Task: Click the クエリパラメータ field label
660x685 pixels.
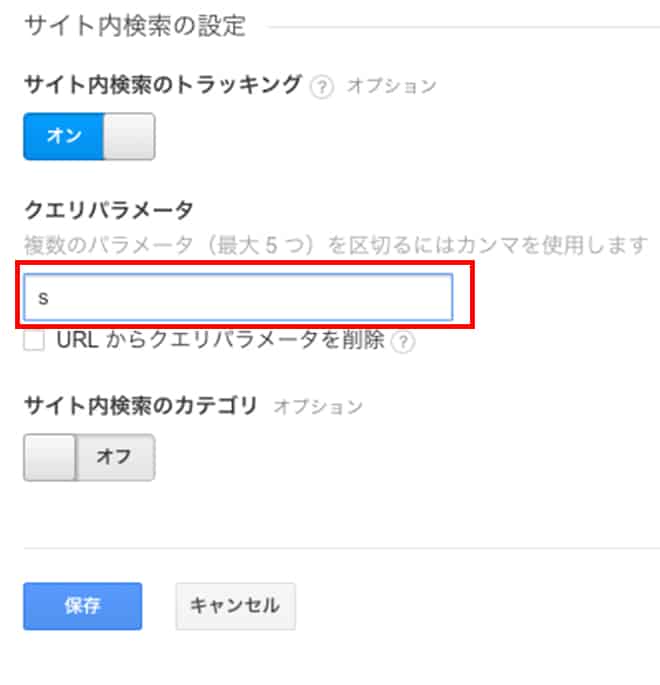Action: (x=108, y=210)
